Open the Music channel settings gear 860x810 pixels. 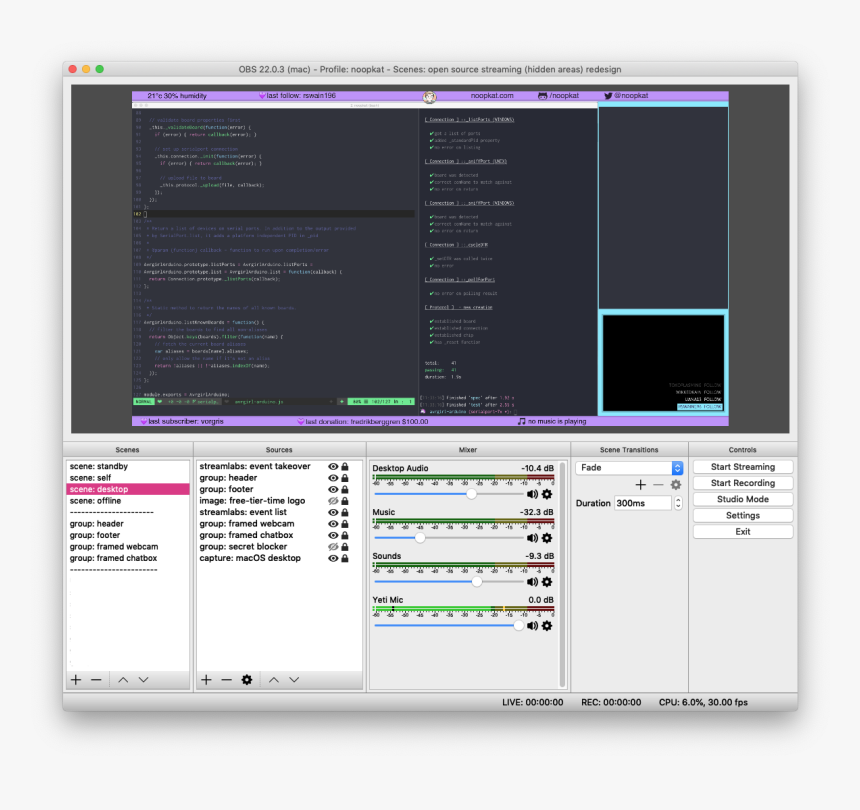tap(545, 538)
